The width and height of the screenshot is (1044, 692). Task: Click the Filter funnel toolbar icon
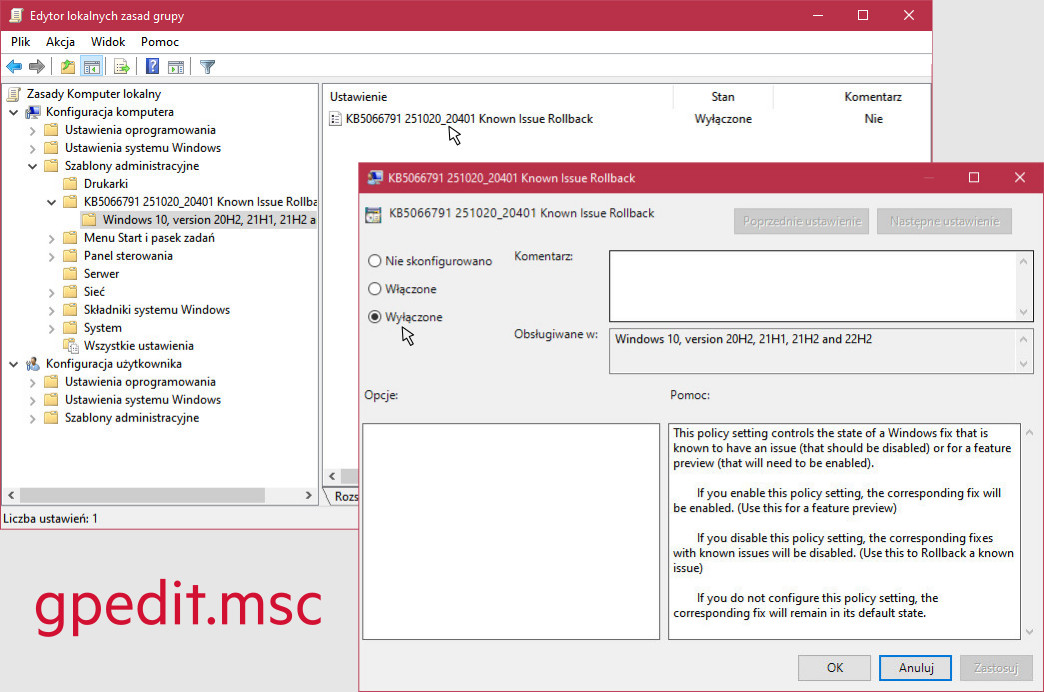coord(207,67)
